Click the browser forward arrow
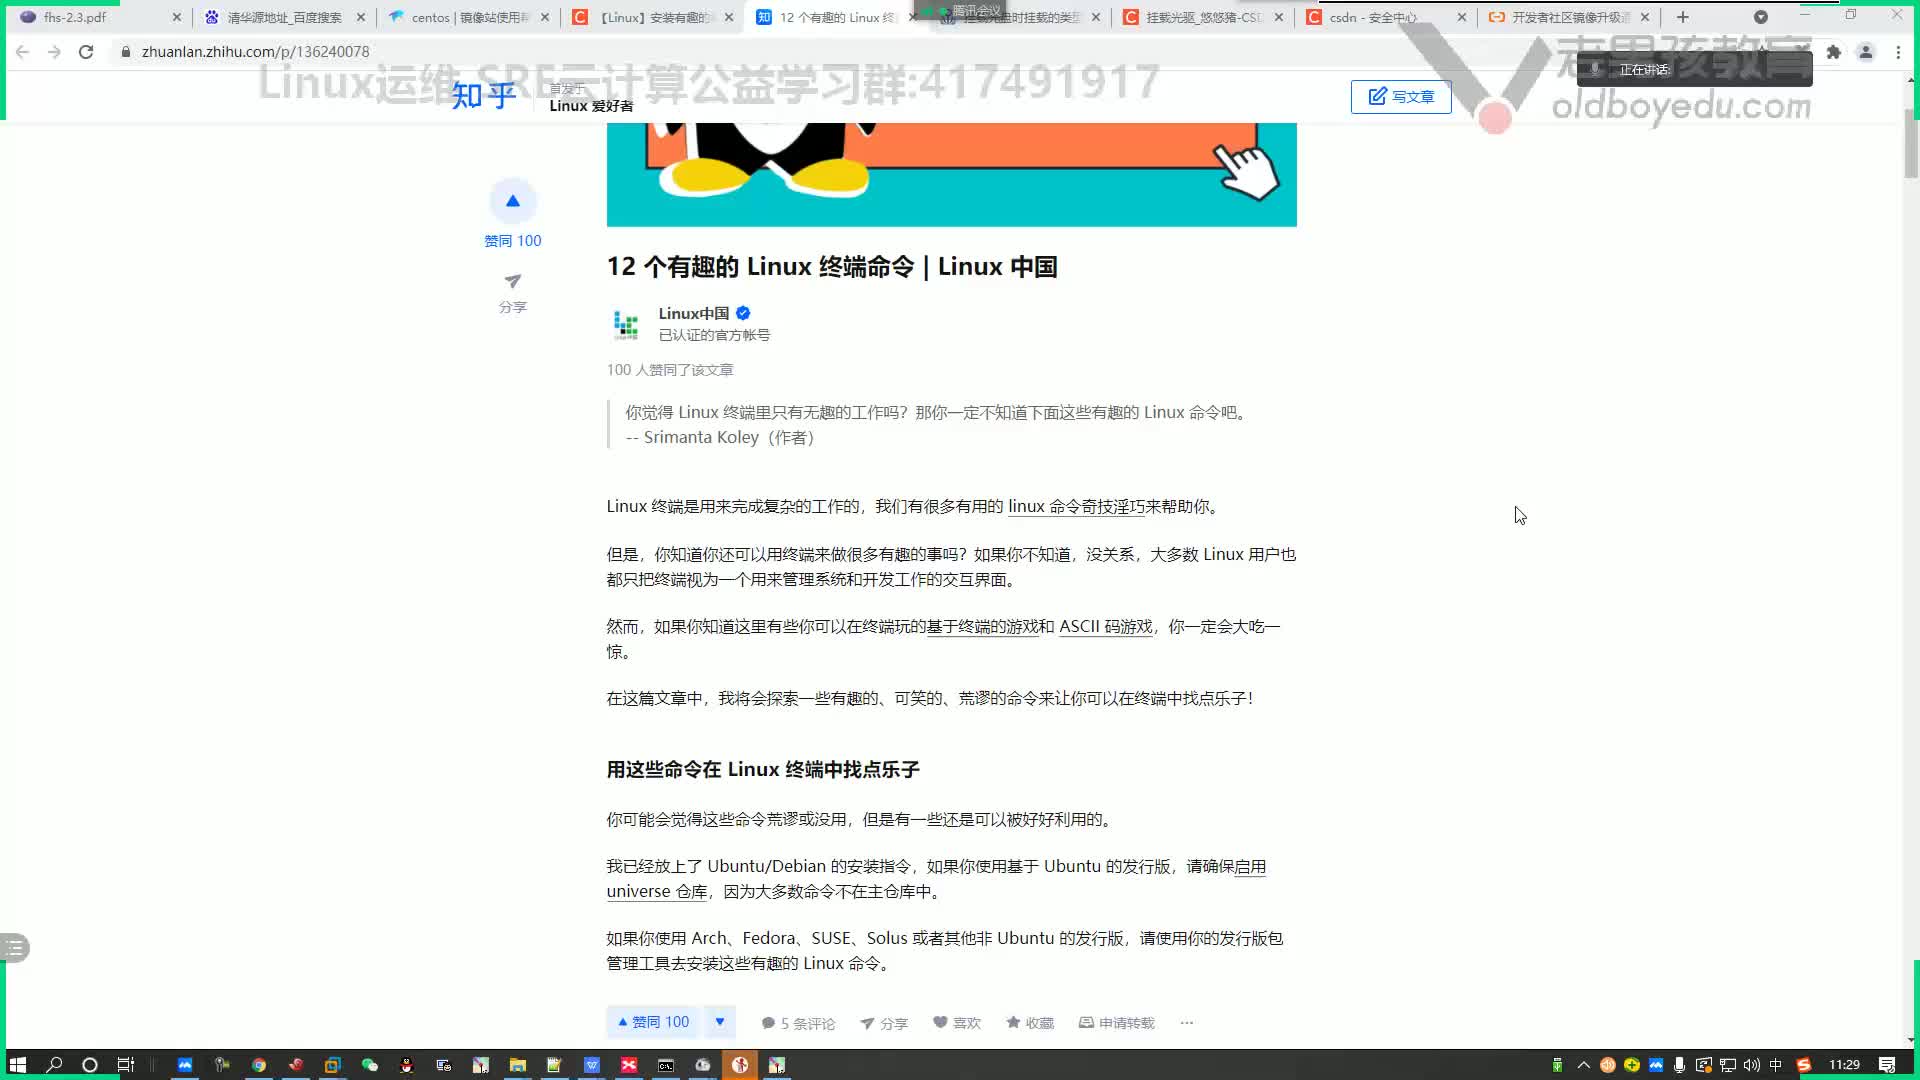The height and width of the screenshot is (1080, 1920). pos(54,52)
